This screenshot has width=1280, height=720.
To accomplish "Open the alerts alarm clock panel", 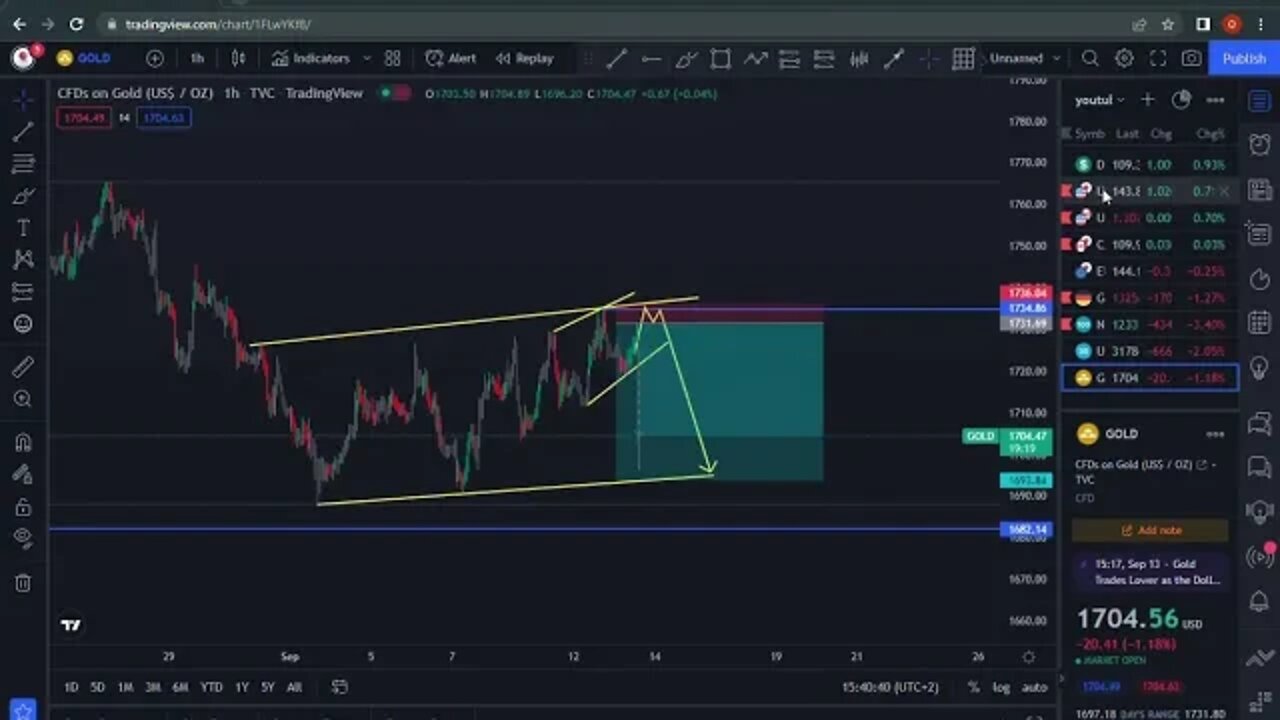I will pos(1260,145).
